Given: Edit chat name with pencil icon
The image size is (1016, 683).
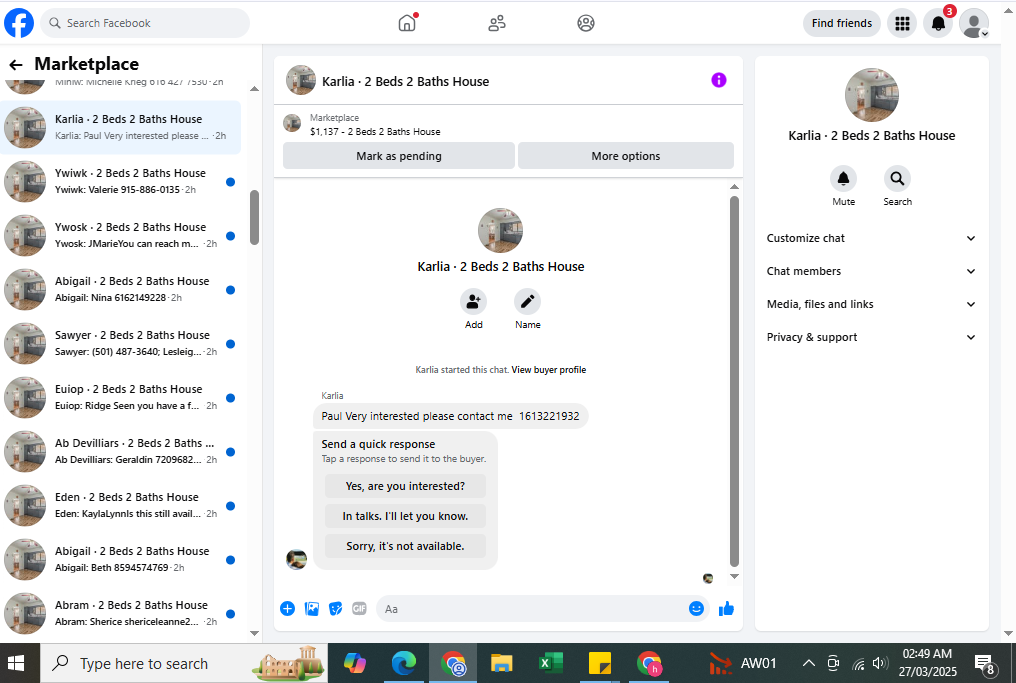Looking at the screenshot, I should tap(527, 302).
